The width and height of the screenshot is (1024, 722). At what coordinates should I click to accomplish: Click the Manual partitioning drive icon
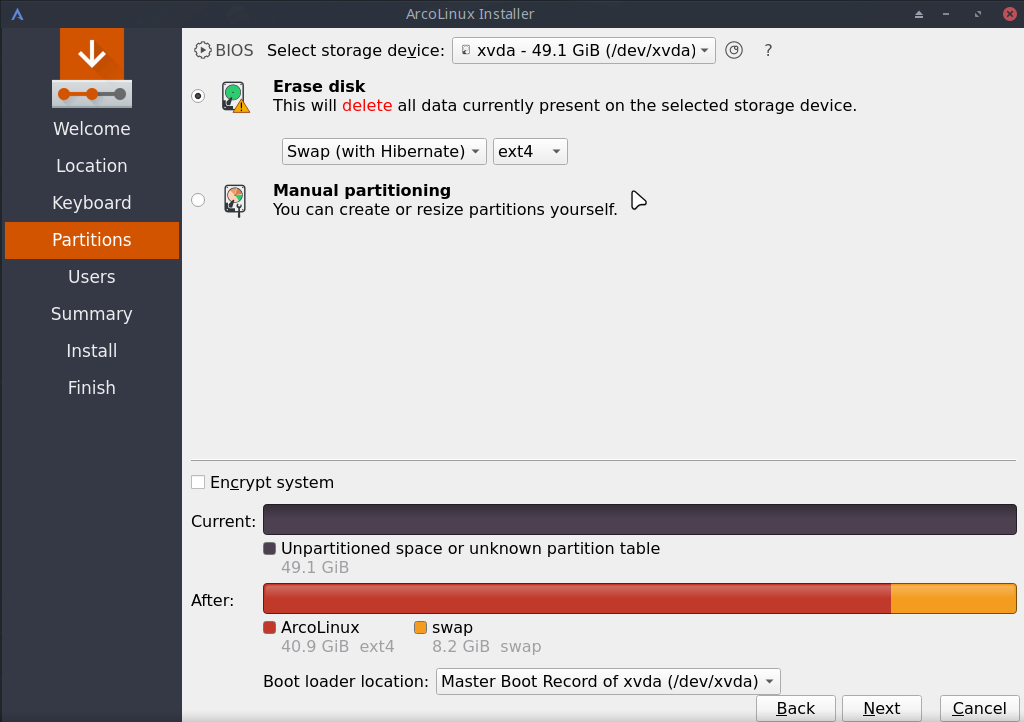(x=235, y=200)
